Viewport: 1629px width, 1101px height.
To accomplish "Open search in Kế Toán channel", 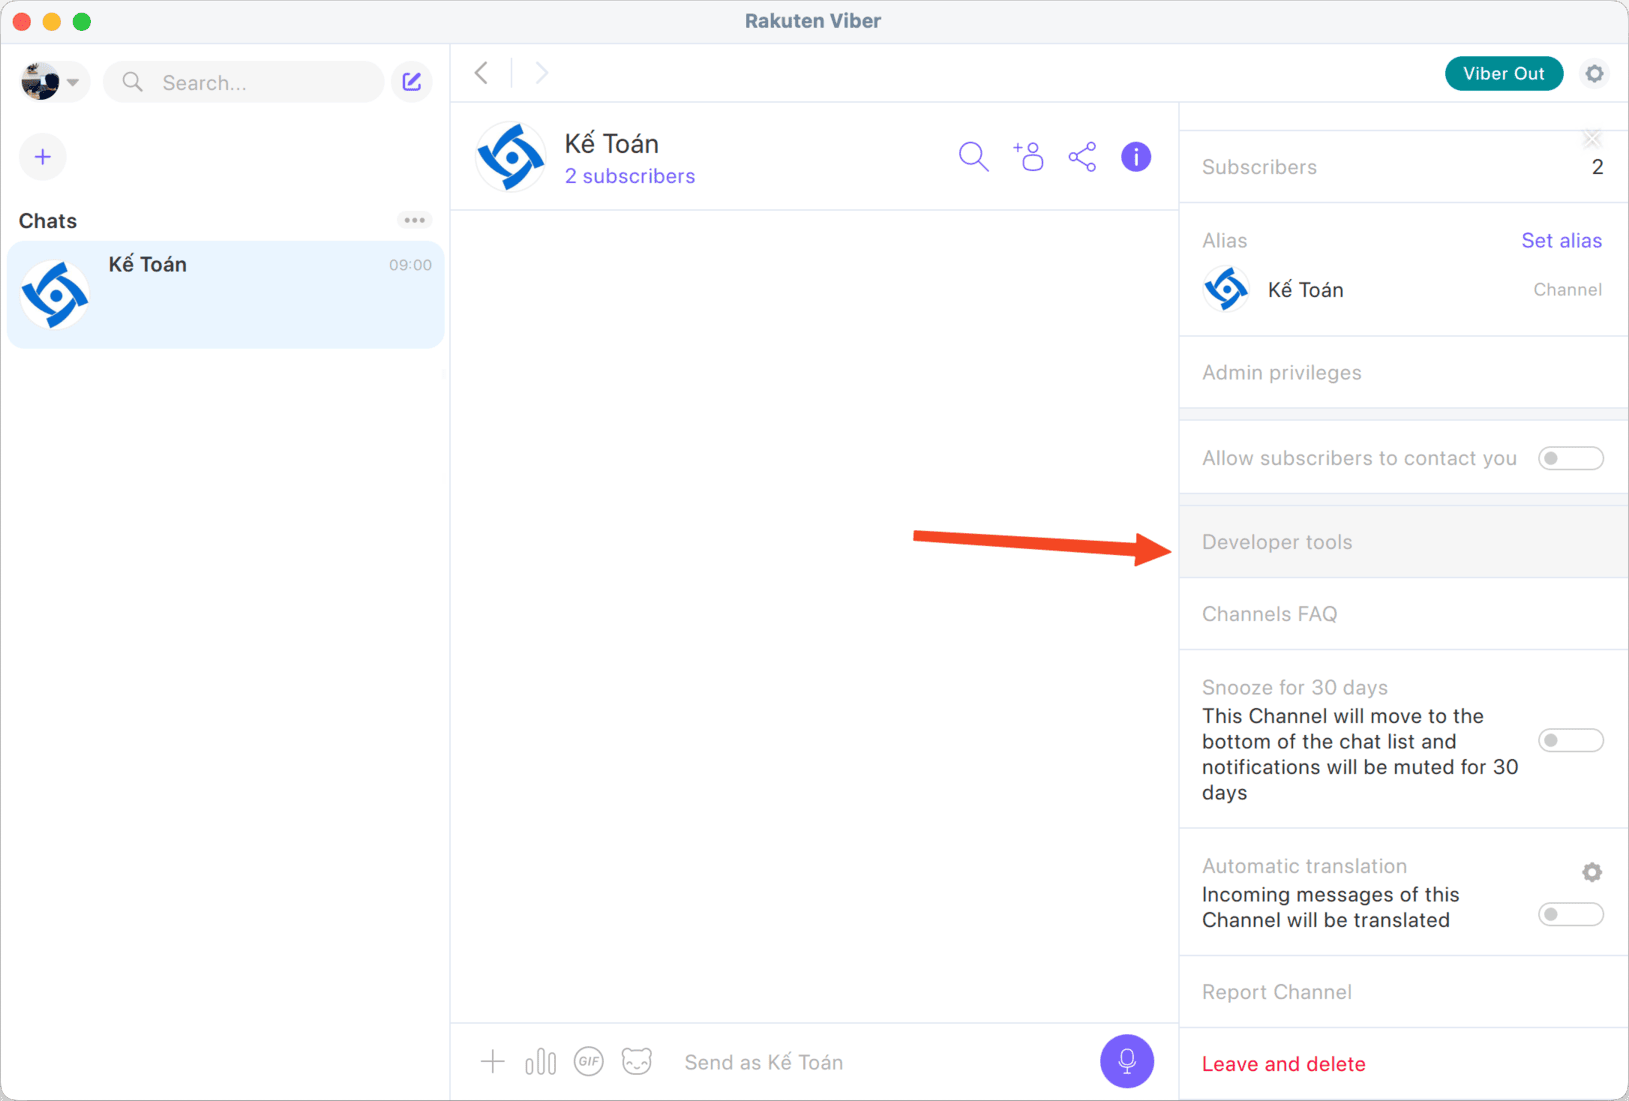I will click(973, 157).
